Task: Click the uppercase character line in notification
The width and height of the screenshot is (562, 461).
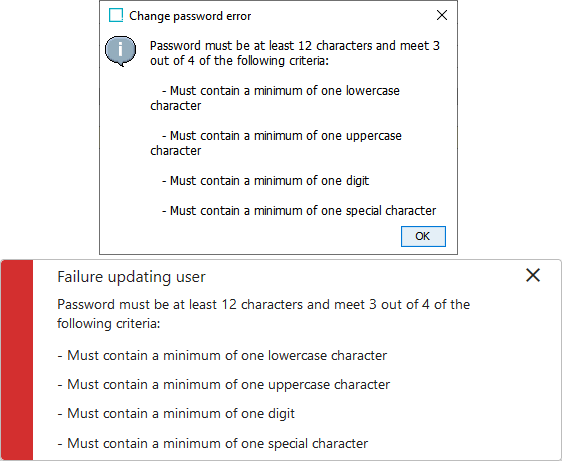Action: tap(224, 385)
